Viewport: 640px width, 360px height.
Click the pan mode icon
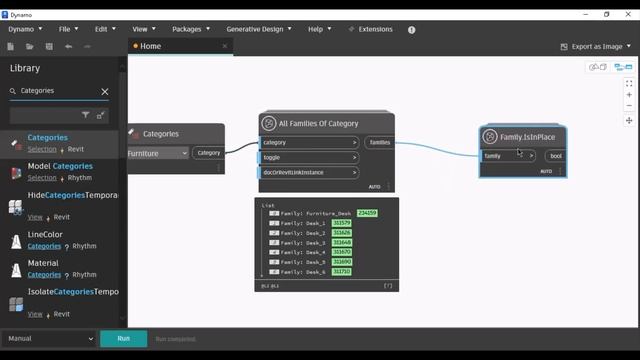click(x=629, y=121)
